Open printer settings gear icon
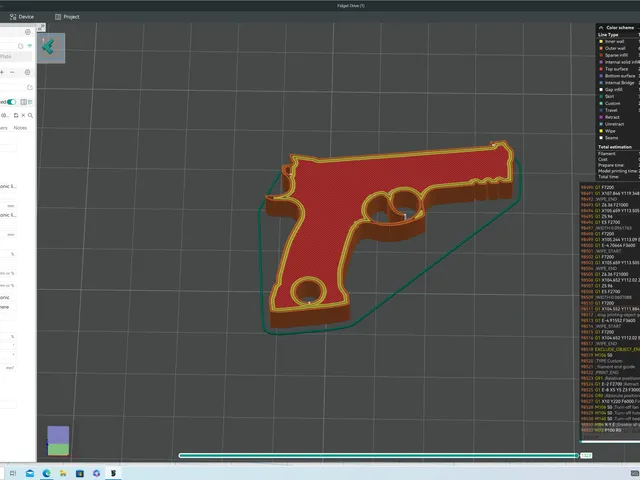 pyautogui.click(x=28, y=32)
